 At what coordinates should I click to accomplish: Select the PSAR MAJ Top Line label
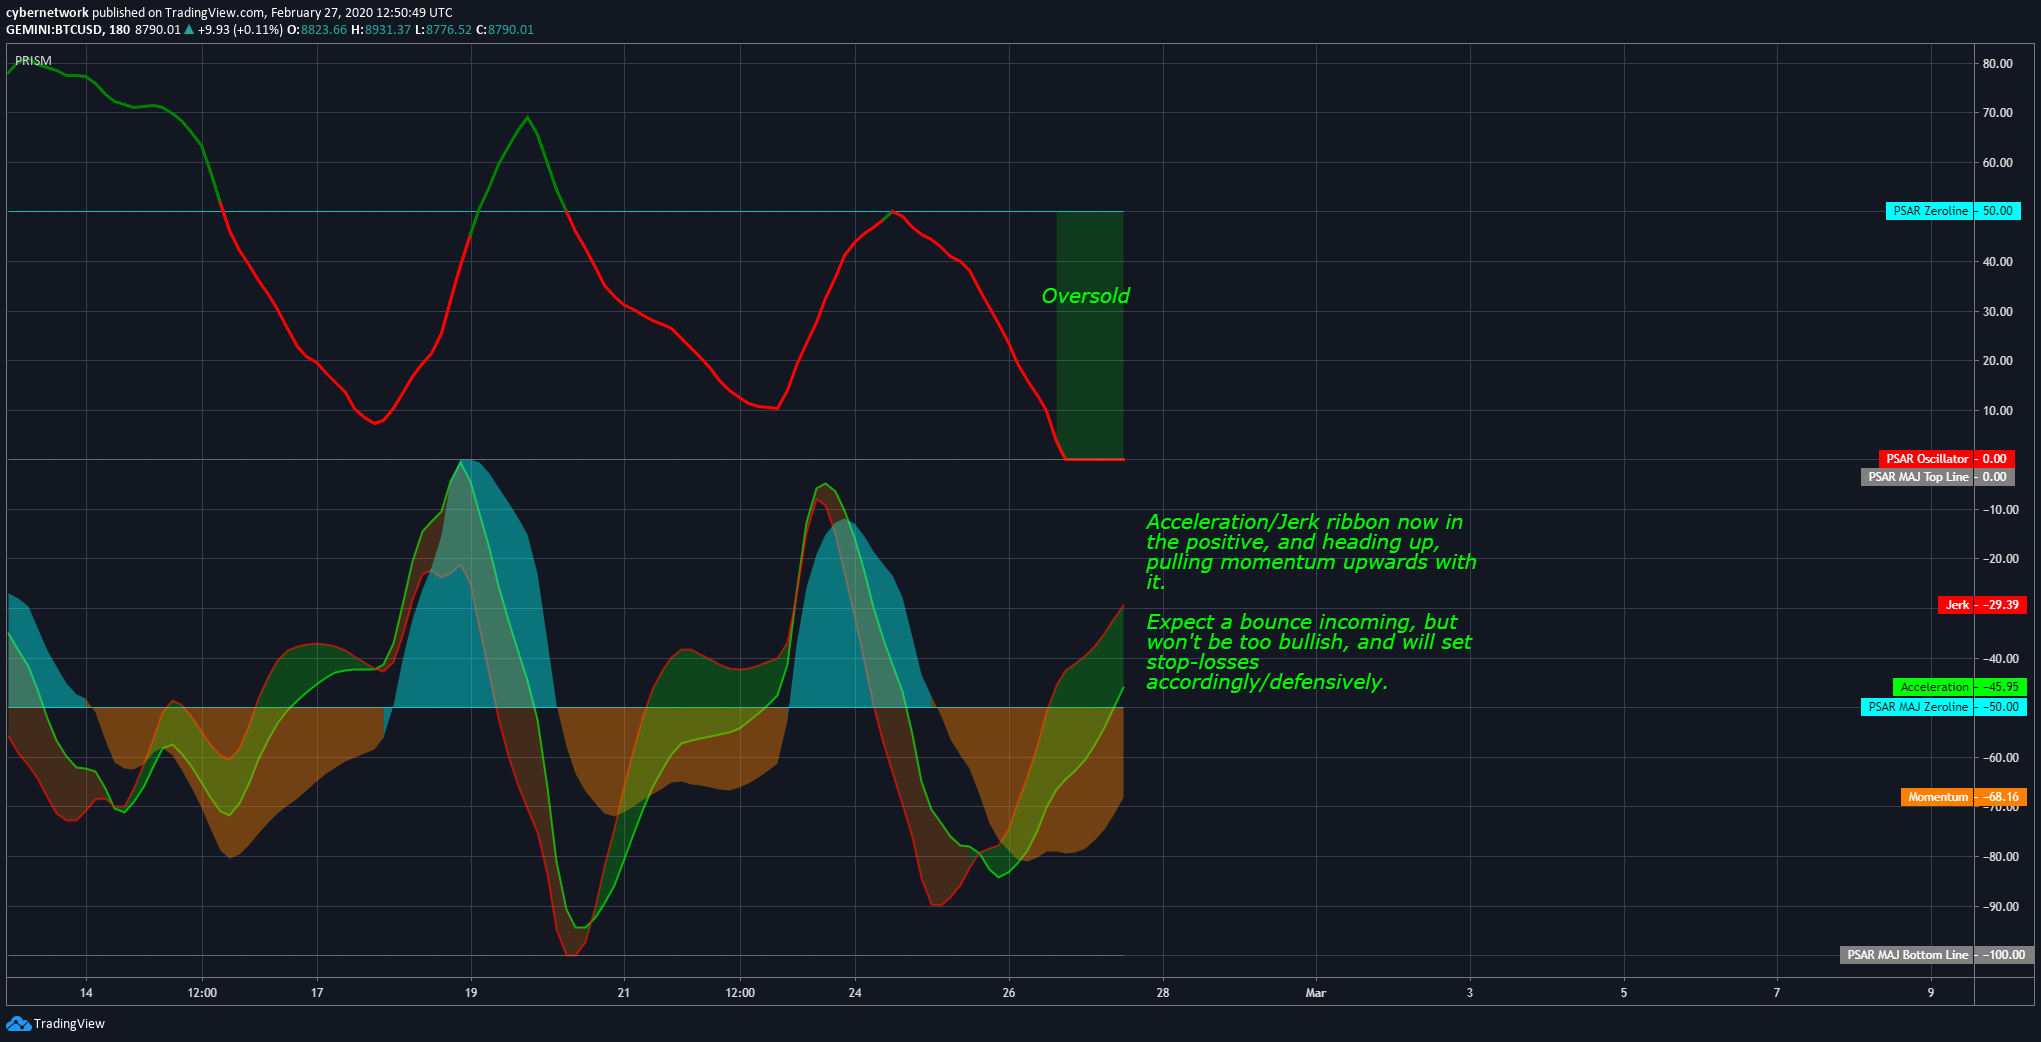[x=1938, y=477]
